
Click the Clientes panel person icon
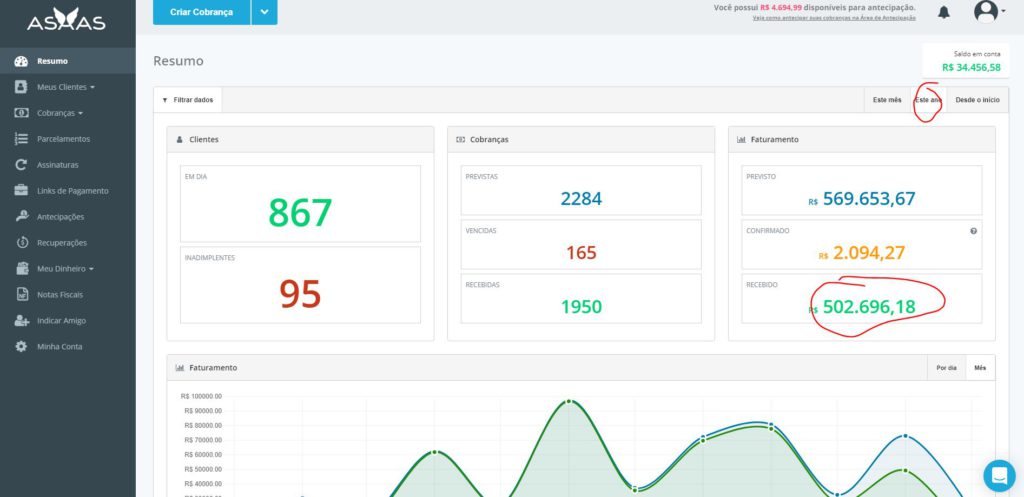[x=180, y=140]
